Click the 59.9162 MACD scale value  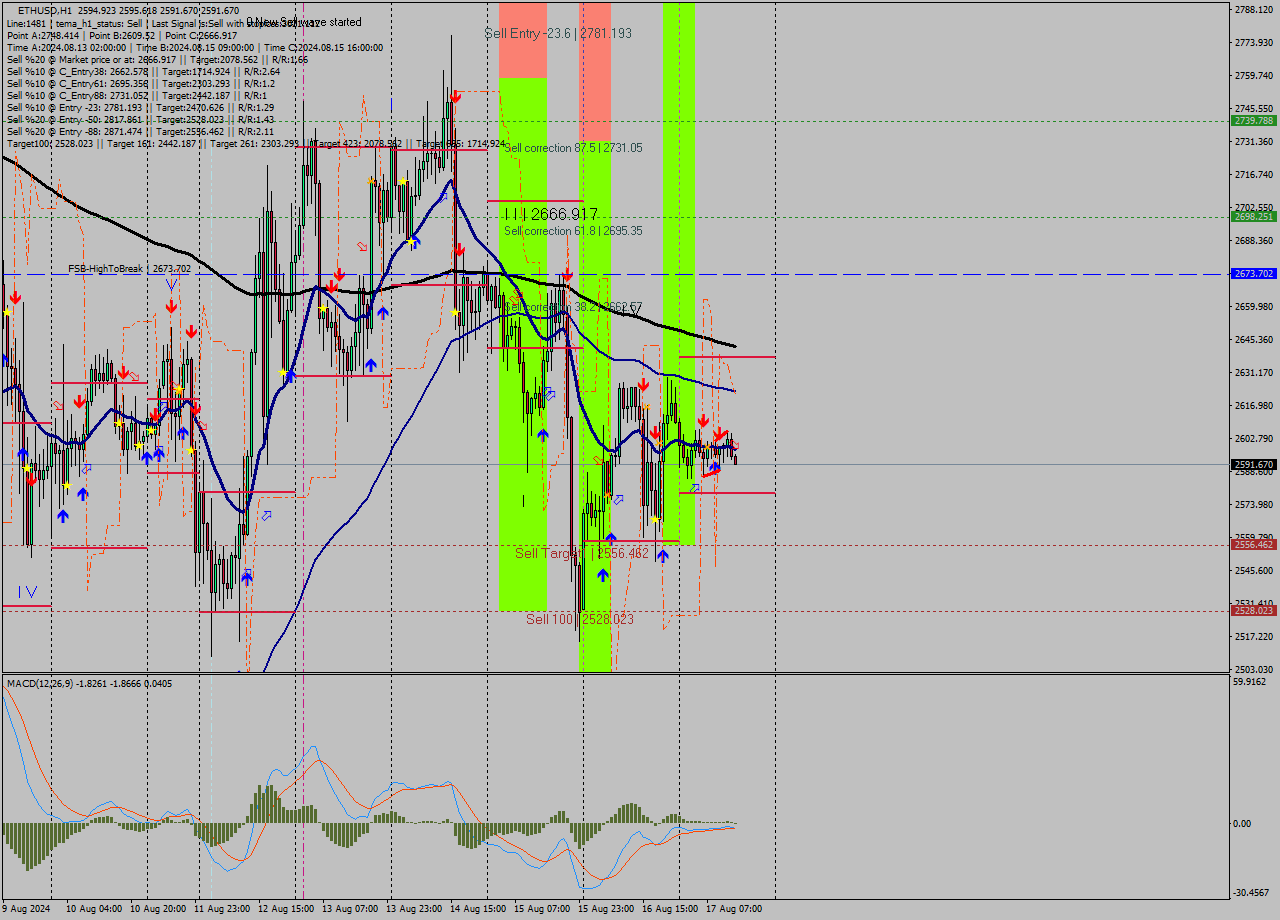1250,682
